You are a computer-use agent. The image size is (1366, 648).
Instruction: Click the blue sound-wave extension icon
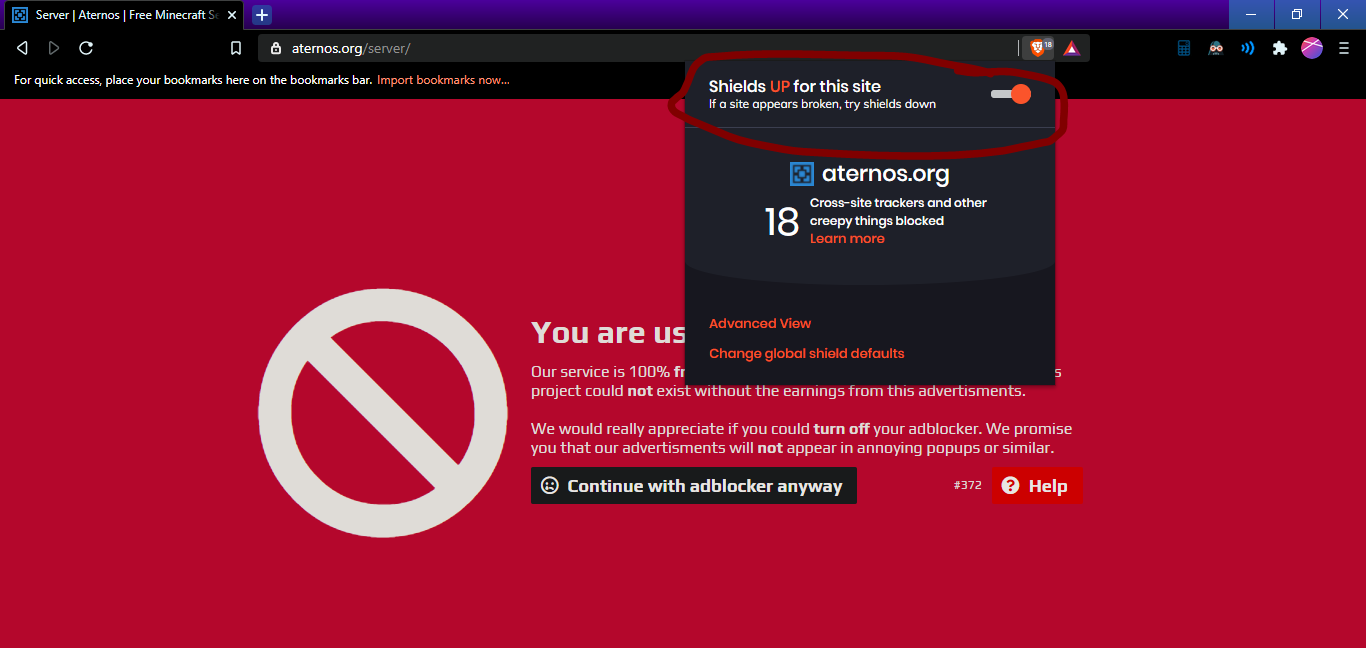click(1247, 48)
